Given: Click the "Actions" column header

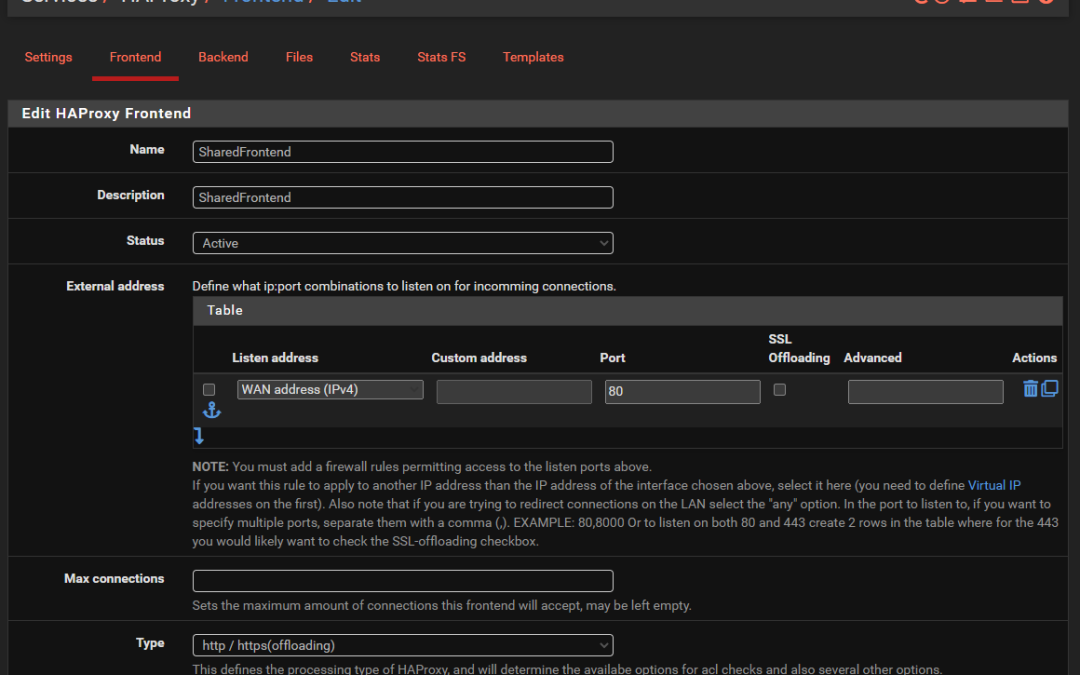Looking at the screenshot, I should pos(1035,358).
